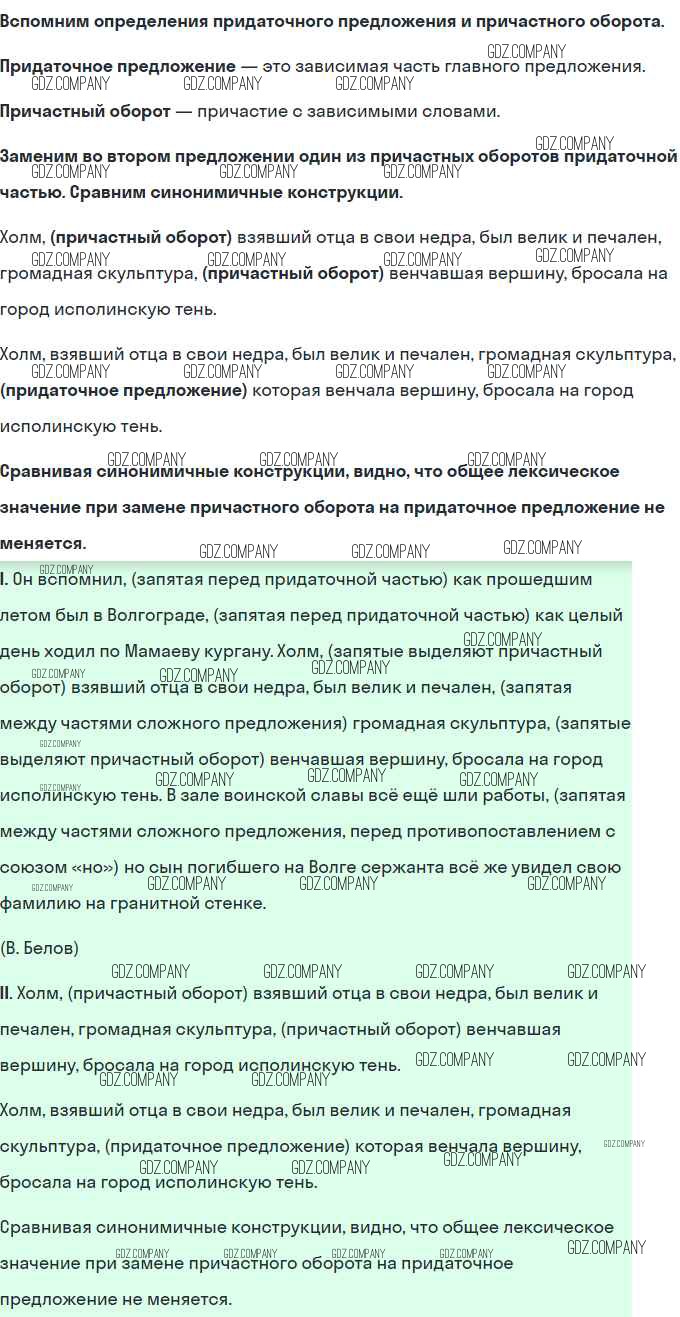Click the top heading starting with "Вспомним определения"
The image size is (680, 1317).
[331, 21]
